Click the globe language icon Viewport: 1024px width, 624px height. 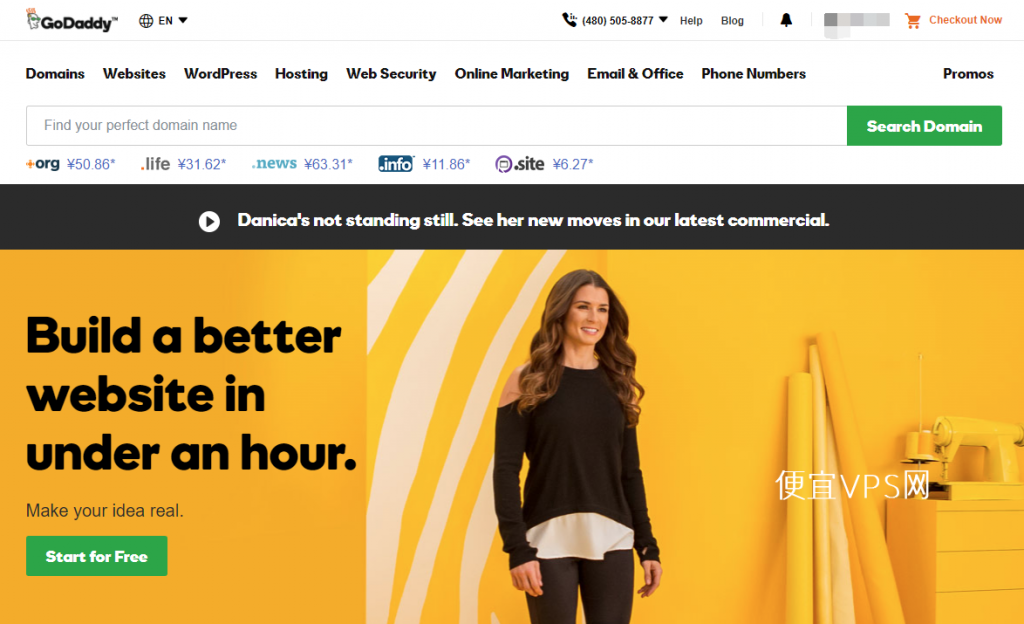pos(146,21)
